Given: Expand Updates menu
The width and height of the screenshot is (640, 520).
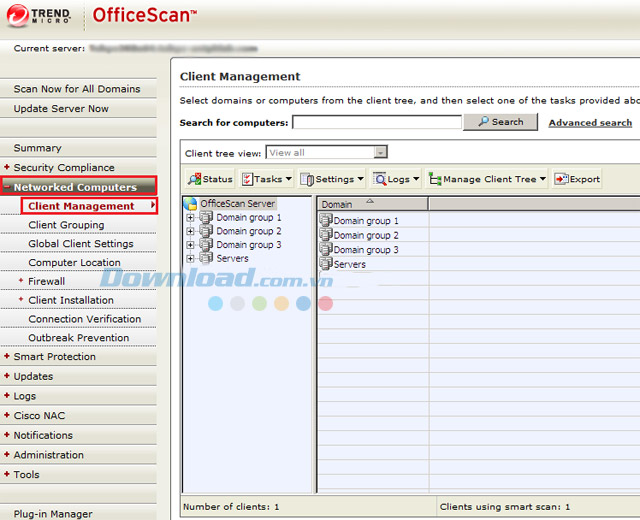Looking at the screenshot, I should [7, 376].
